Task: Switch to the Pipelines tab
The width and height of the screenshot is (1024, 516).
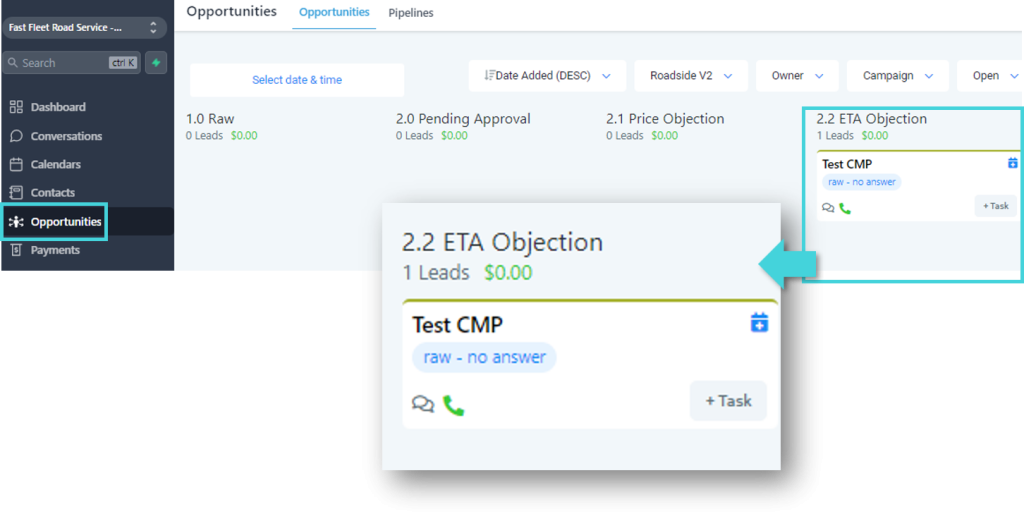Action: (410, 13)
